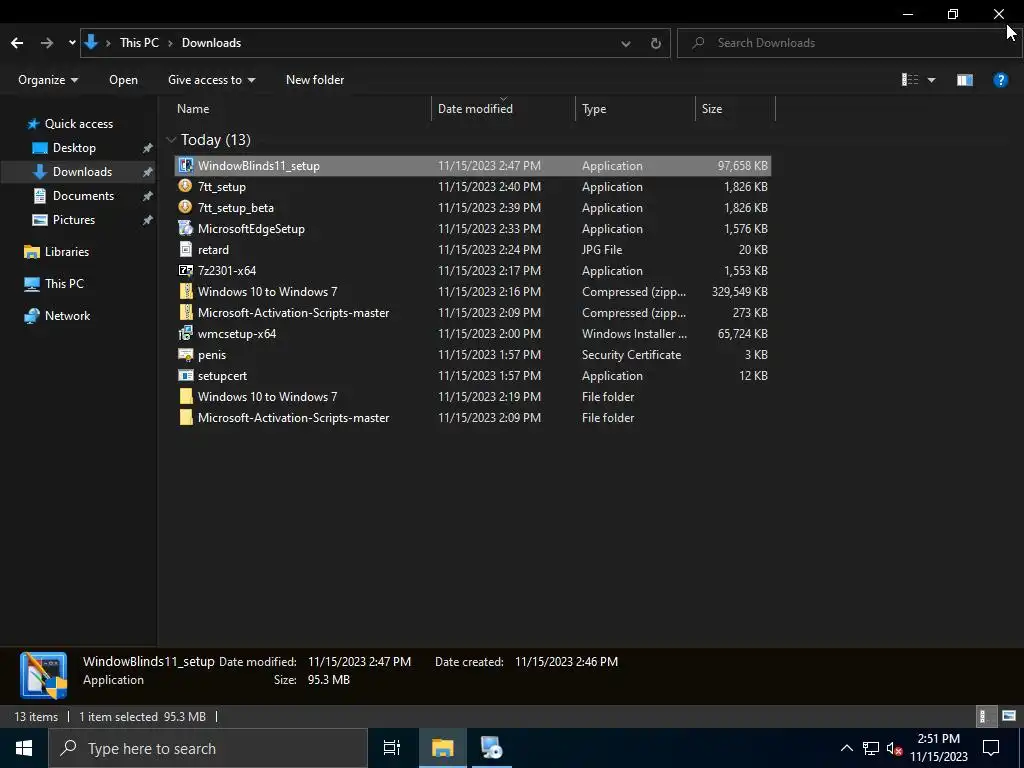The height and width of the screenshot is (768, 1024).
Task: Open the address bar history chevron
Action: click(626, 44)
